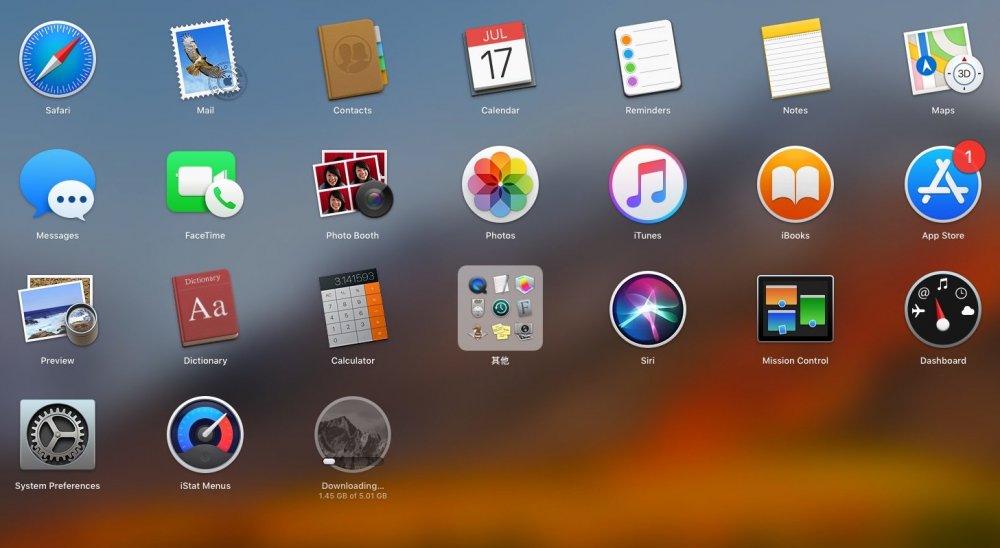Click the "1.45 GB of 5.01 GB" text
The image size is (1000, 548).
coord(353,496)
